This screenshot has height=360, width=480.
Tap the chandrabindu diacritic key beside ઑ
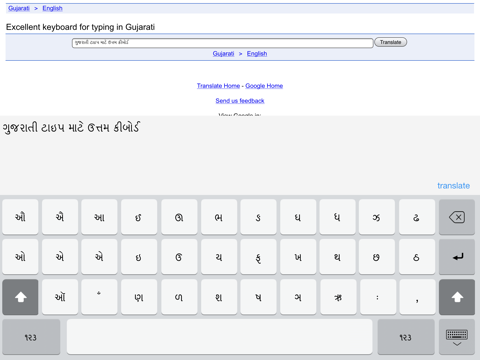point(99,297)
